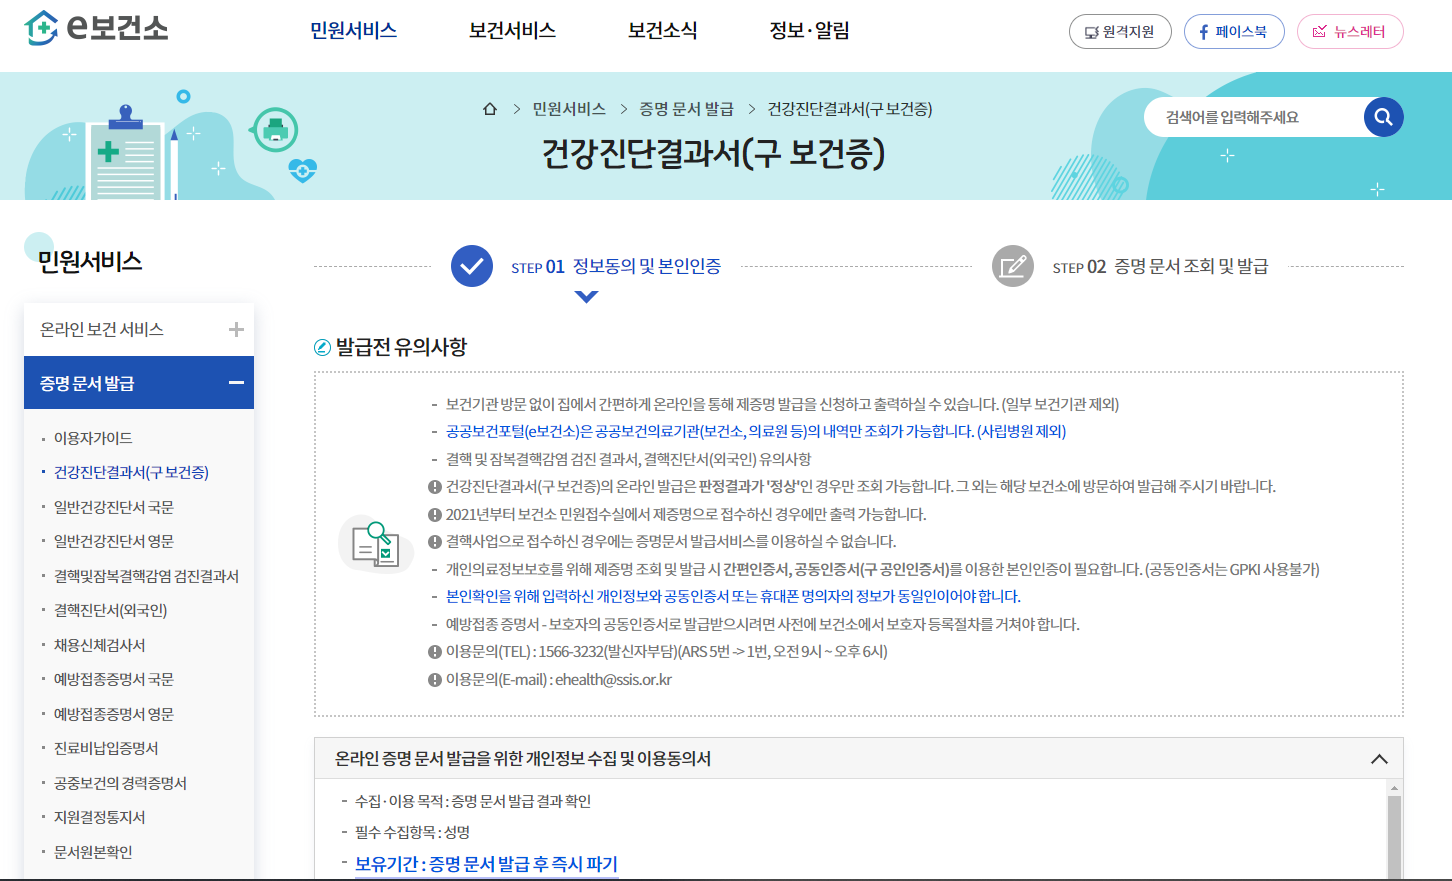Collapse the 개인정보 수집 및 이용동의서 panel
The image size is (1452, 881).
1379,759
